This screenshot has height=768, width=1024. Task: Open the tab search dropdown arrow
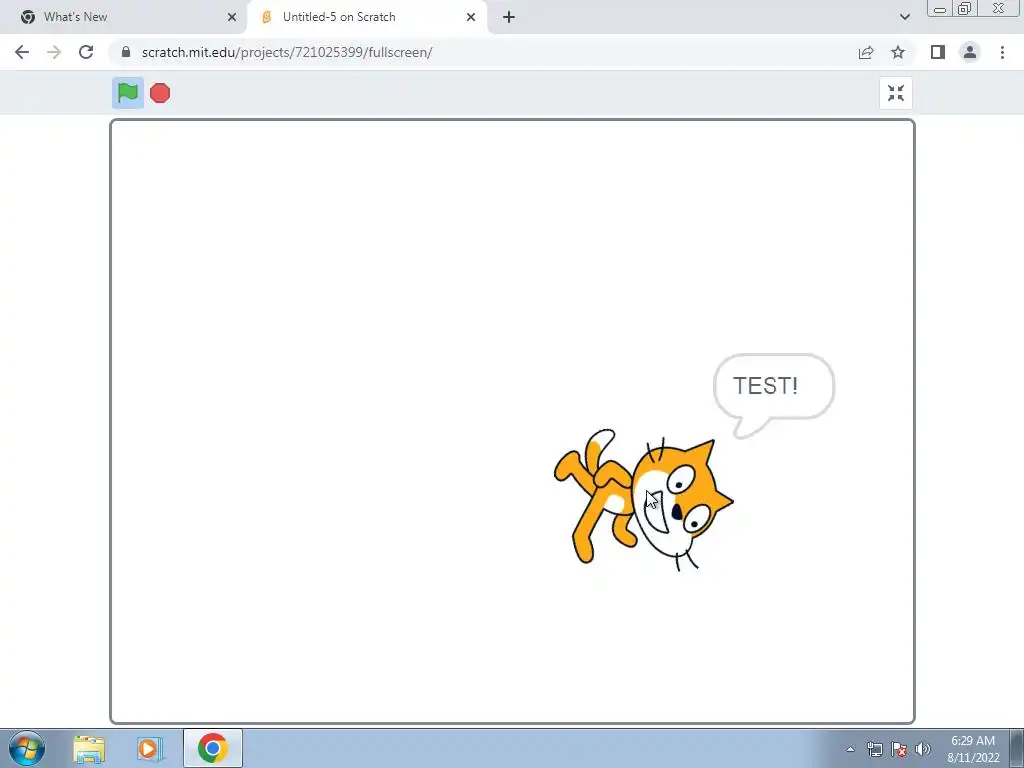tap(904, 17)
